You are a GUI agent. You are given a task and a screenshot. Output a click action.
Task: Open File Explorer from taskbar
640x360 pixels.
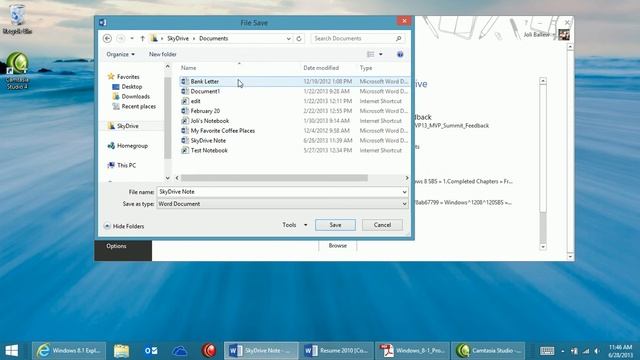(x=121, y=351)
